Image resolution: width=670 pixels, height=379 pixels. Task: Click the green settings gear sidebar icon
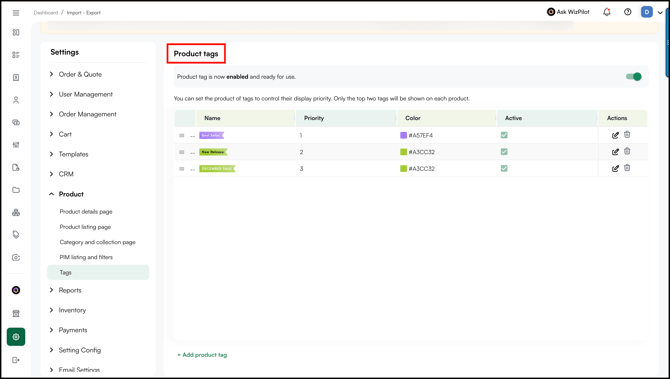(16, 337)
